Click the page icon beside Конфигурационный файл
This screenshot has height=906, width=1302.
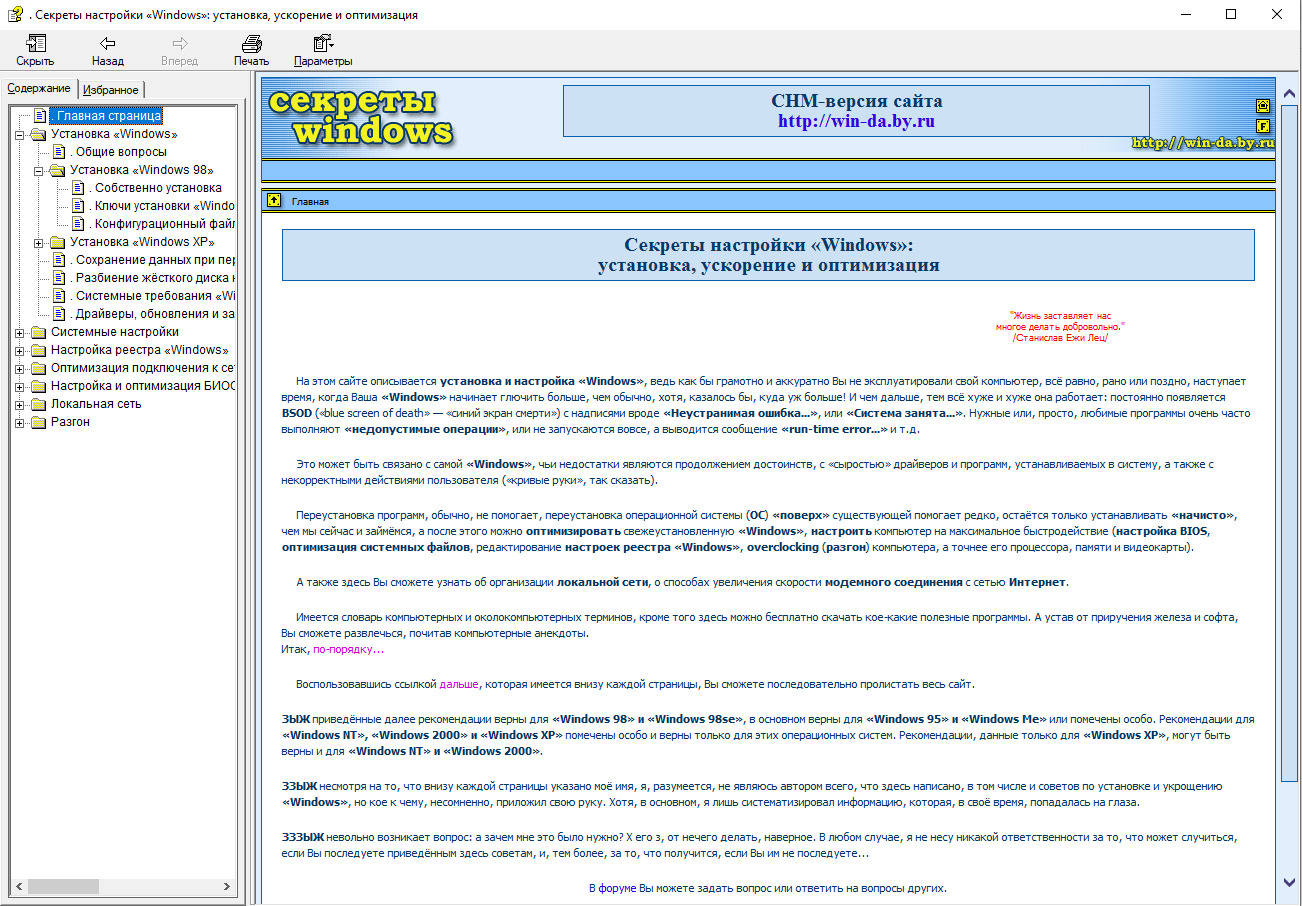click(x=78, y=224)
